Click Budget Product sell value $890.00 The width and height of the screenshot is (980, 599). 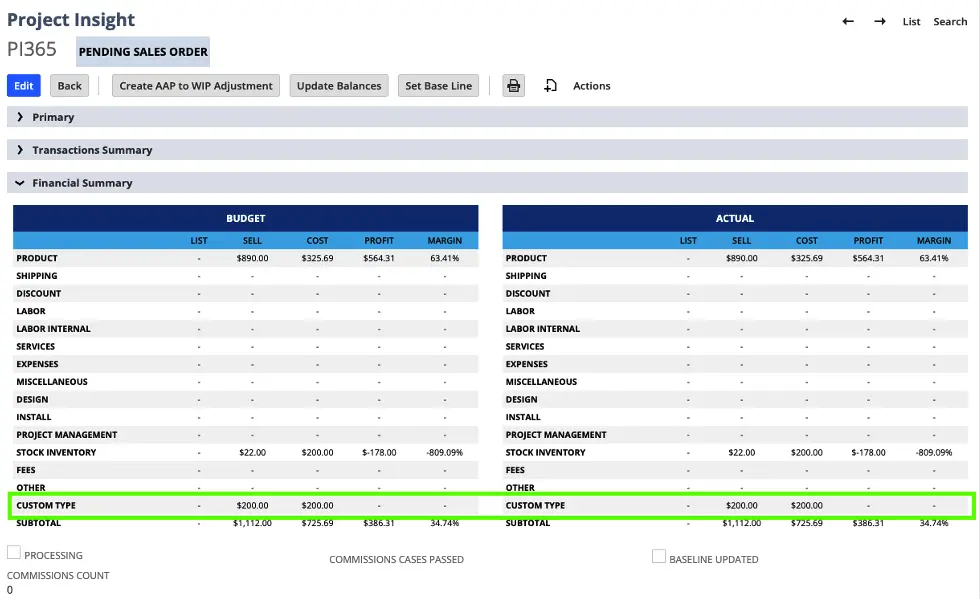pyautogui.click(x=252, y=258)
